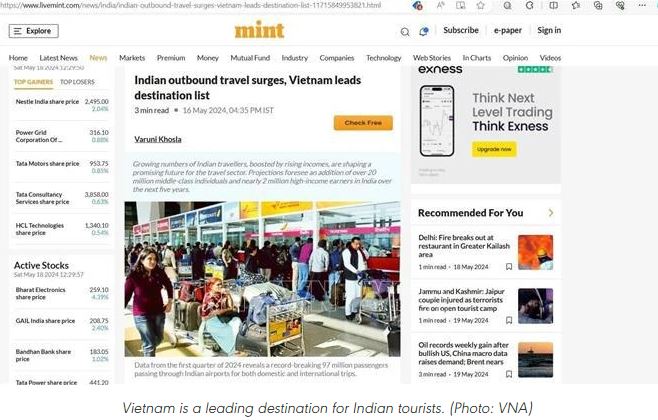Open author Varuni Khosla's profile link
The image size is (658, 420).
pos(158,139)
